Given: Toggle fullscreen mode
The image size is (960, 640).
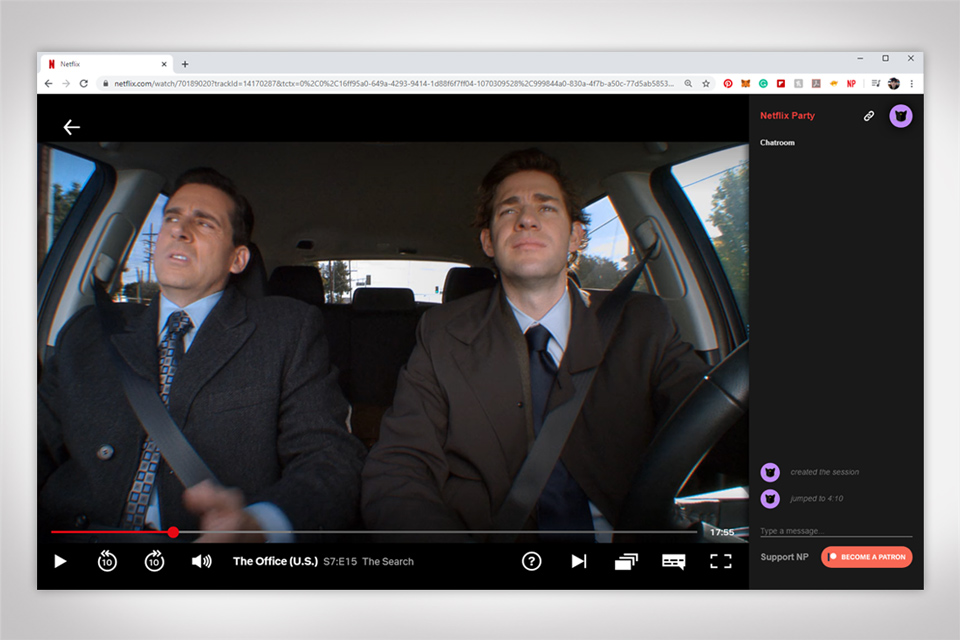Looking at the screenshot, I should click(x=721, y=561).
